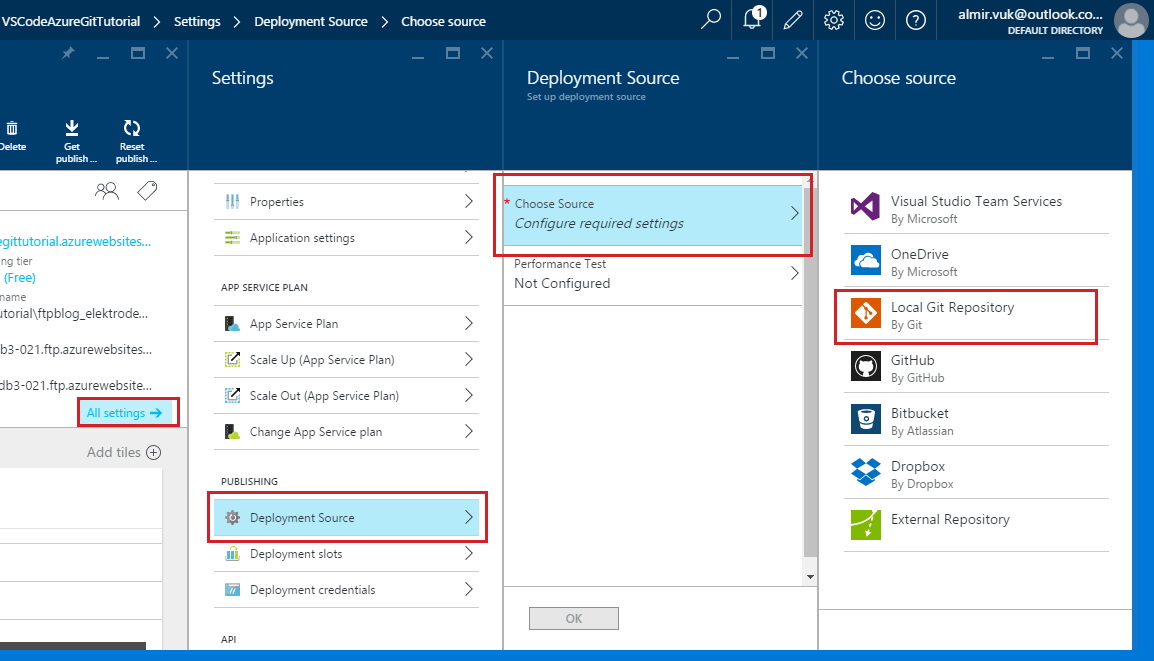Image resolution: width=1154 pixels, height=661 pixels.
Task: Click the smiley feedback icon
Action: 874,20
